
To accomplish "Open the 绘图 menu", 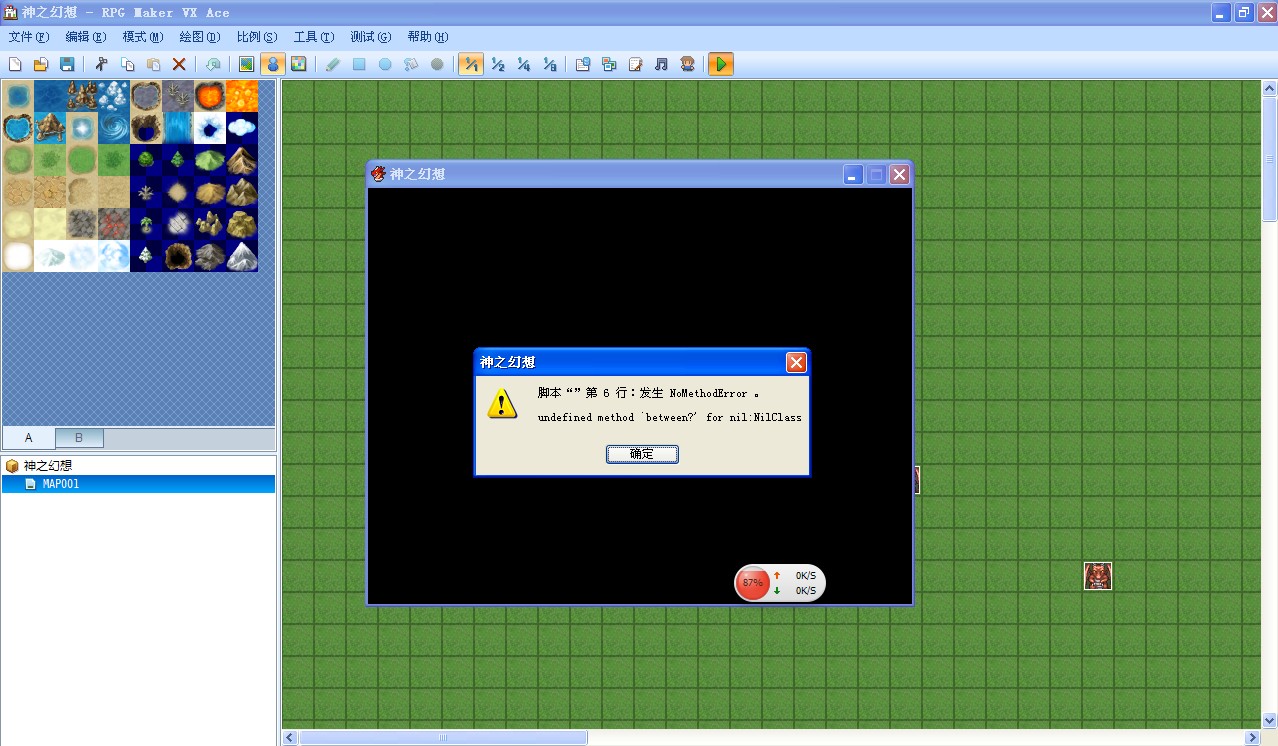I will tap(200, 37).
